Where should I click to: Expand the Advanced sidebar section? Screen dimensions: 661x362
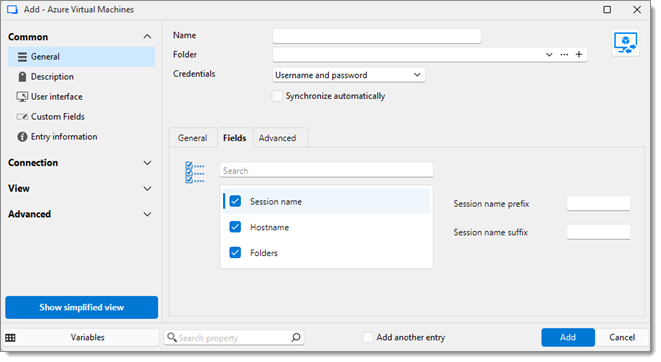[147, 214]
